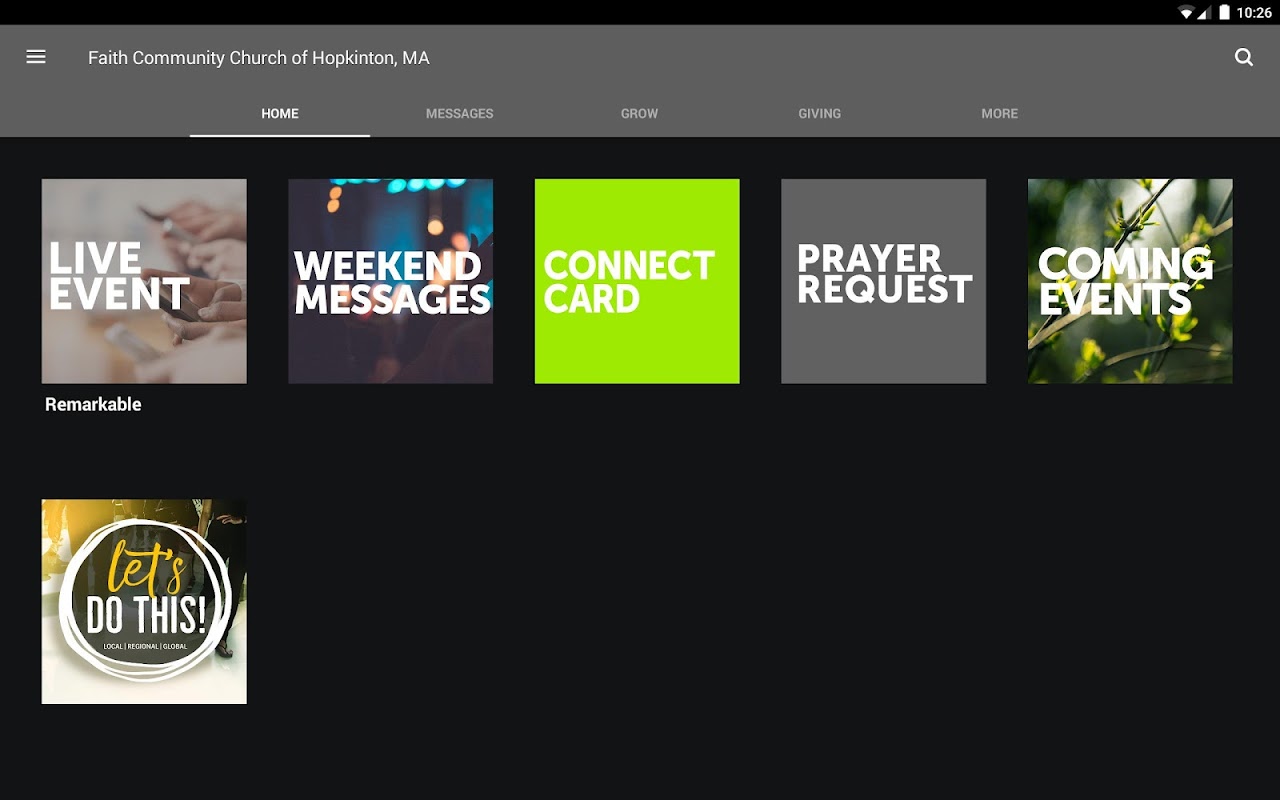
Task: Open the More tab
Action: coord(999,113)
